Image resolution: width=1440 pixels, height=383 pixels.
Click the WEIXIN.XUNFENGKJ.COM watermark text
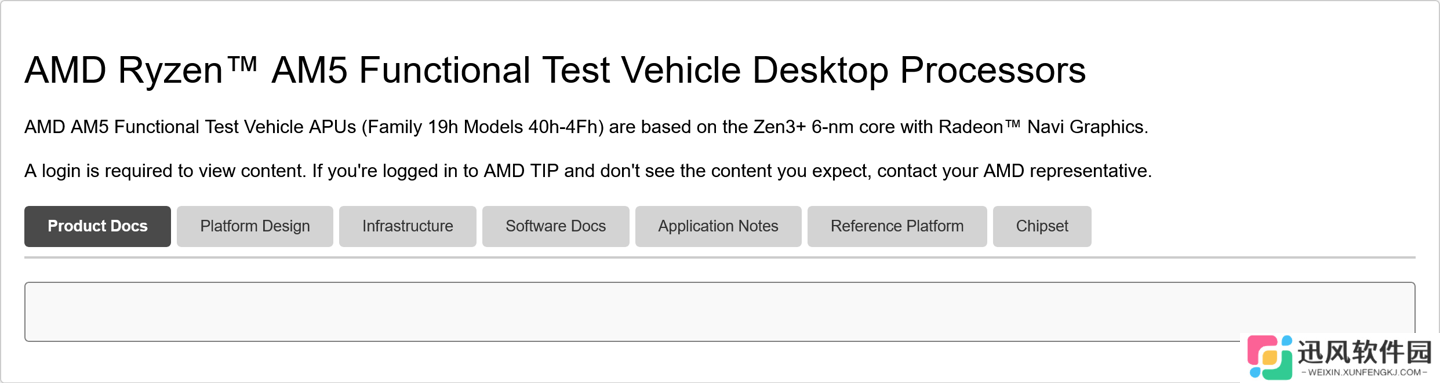(x=1364, y=372)
